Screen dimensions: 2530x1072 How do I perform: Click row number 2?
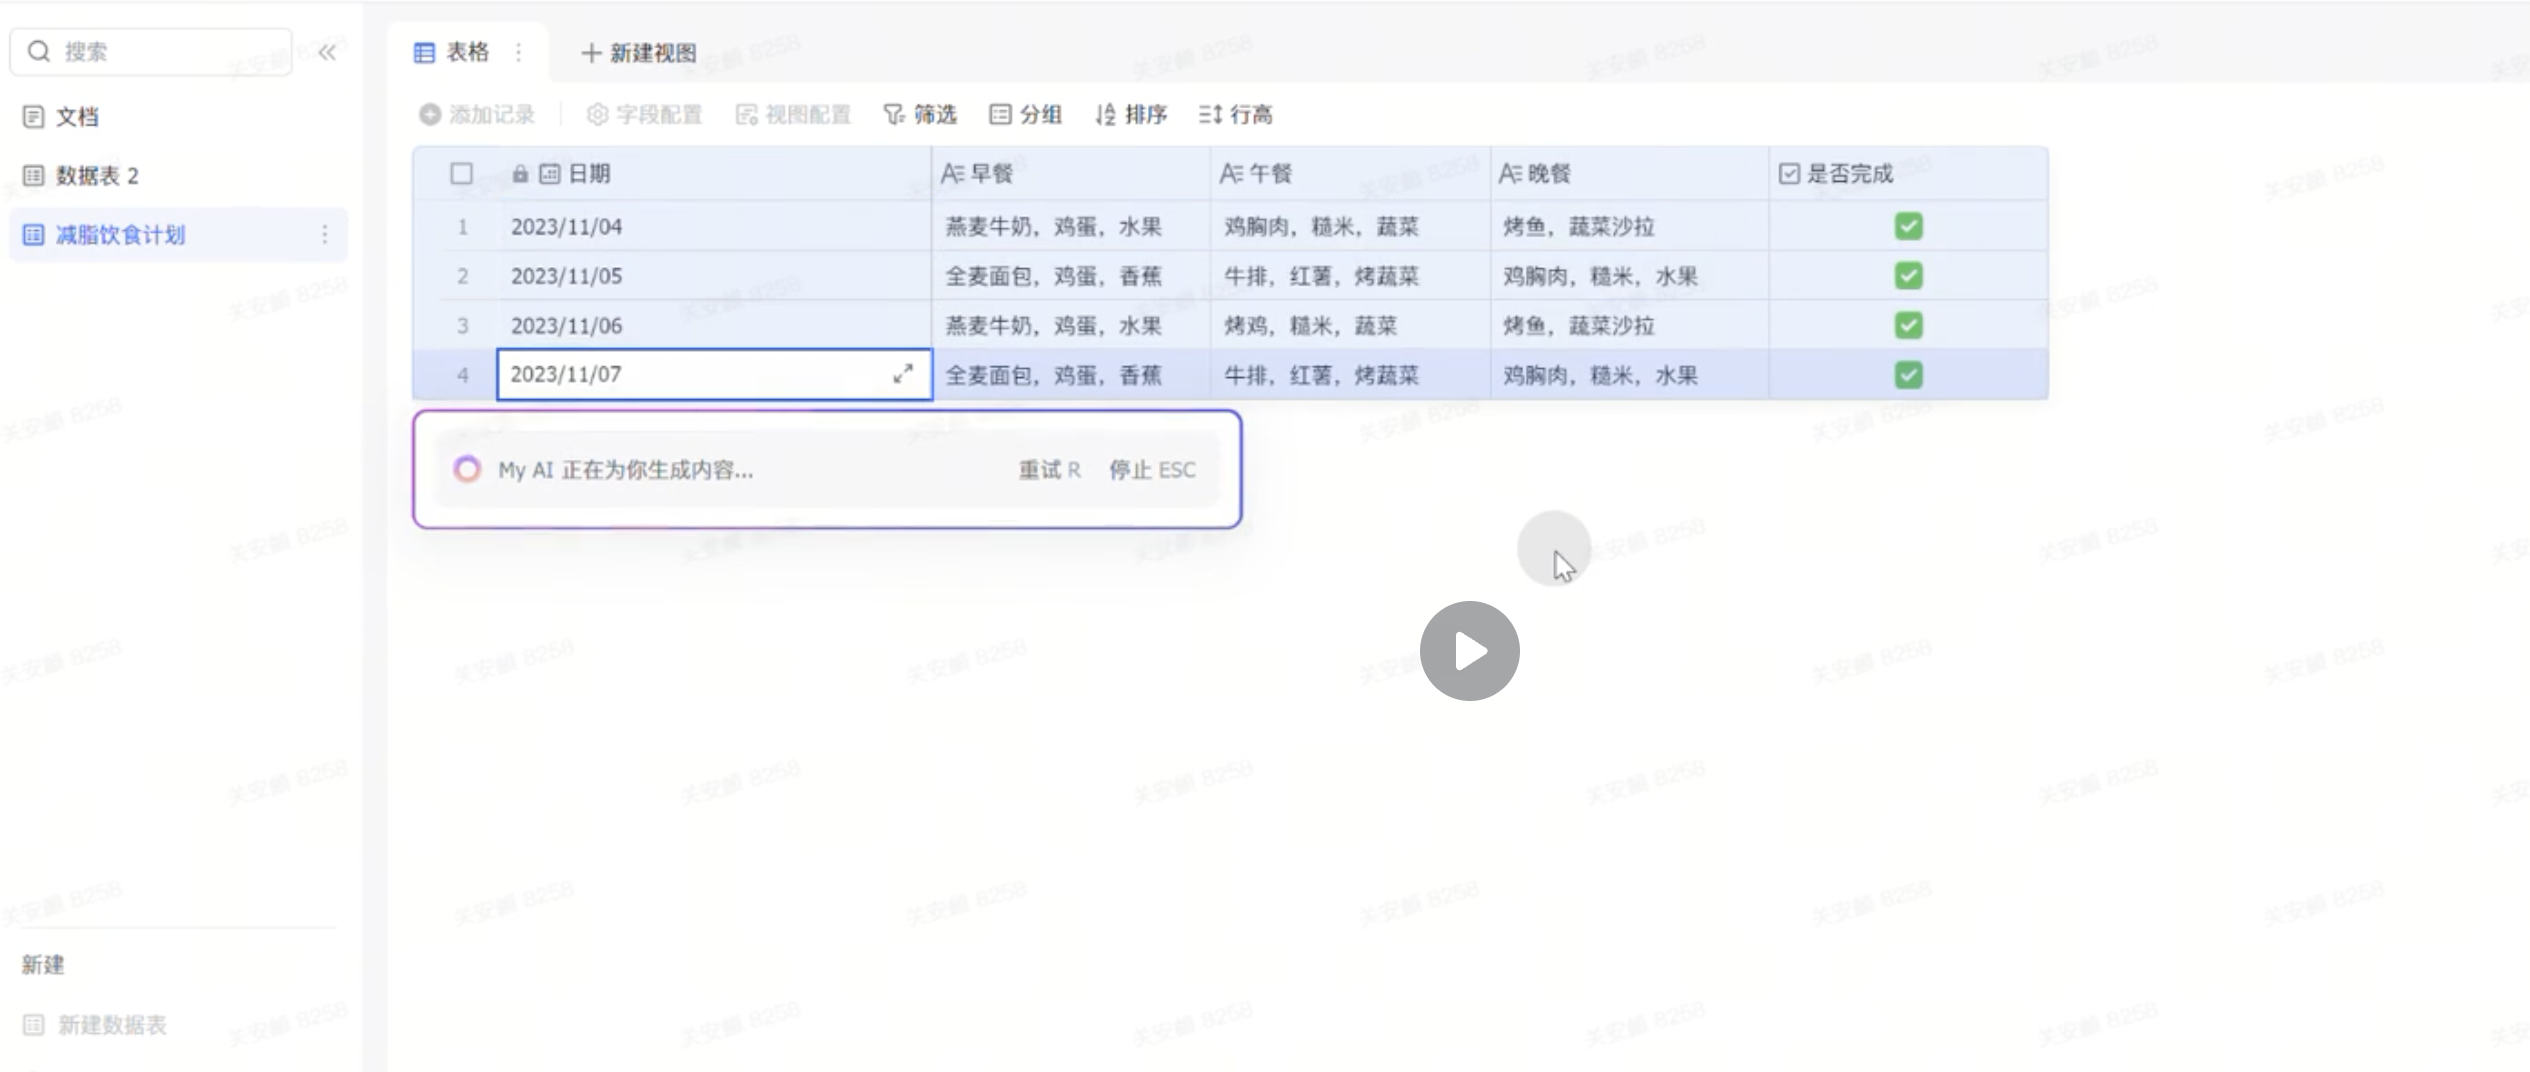click(462, 275)
